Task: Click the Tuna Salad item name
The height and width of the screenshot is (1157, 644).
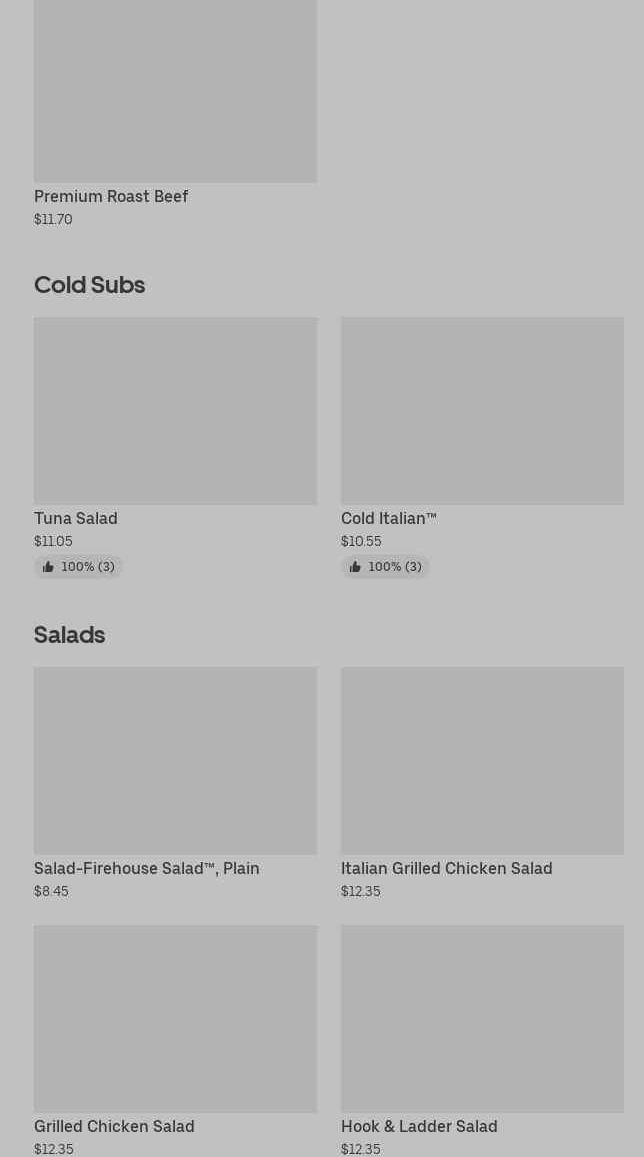Action: pos(76,518)
